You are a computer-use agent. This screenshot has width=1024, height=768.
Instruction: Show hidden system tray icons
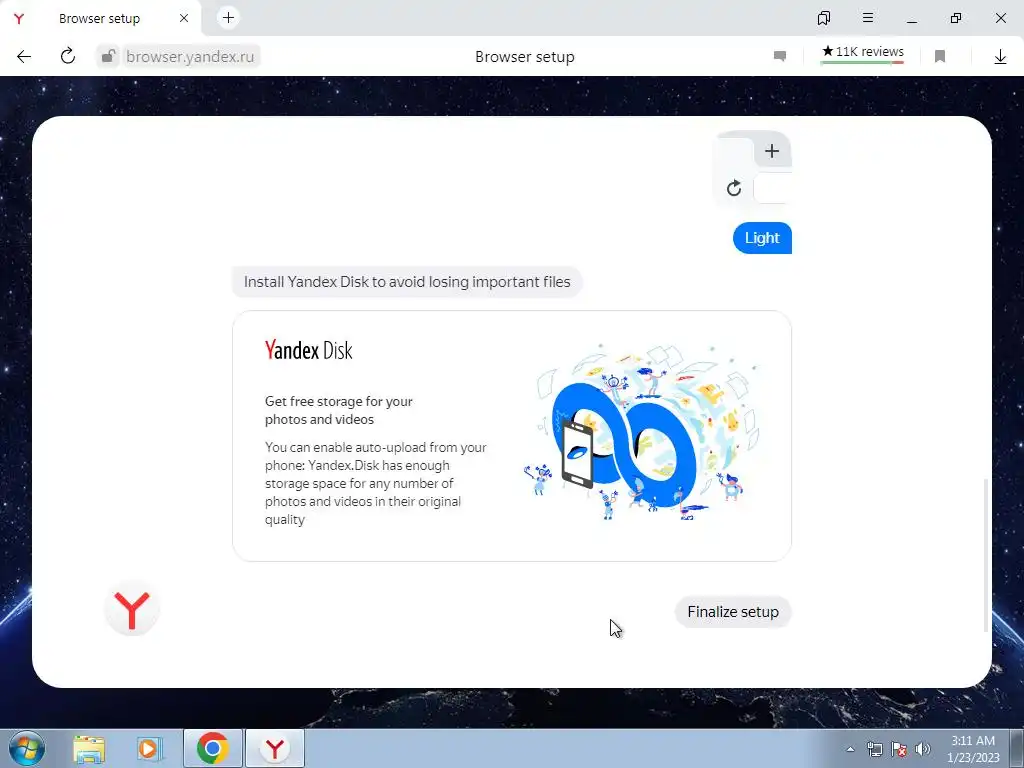click(850, 749)
